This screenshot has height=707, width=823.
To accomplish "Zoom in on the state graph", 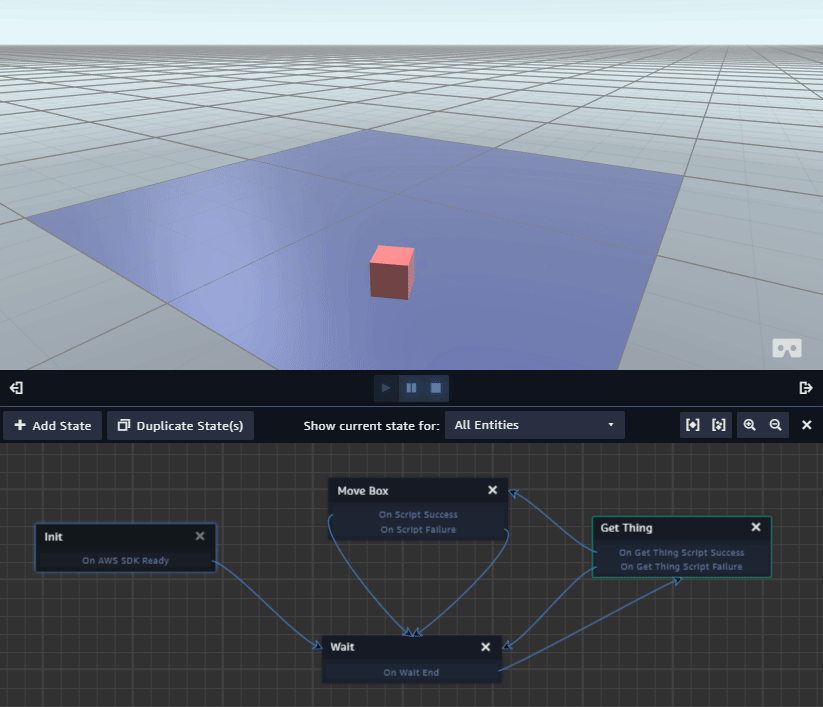I will 750,425.
